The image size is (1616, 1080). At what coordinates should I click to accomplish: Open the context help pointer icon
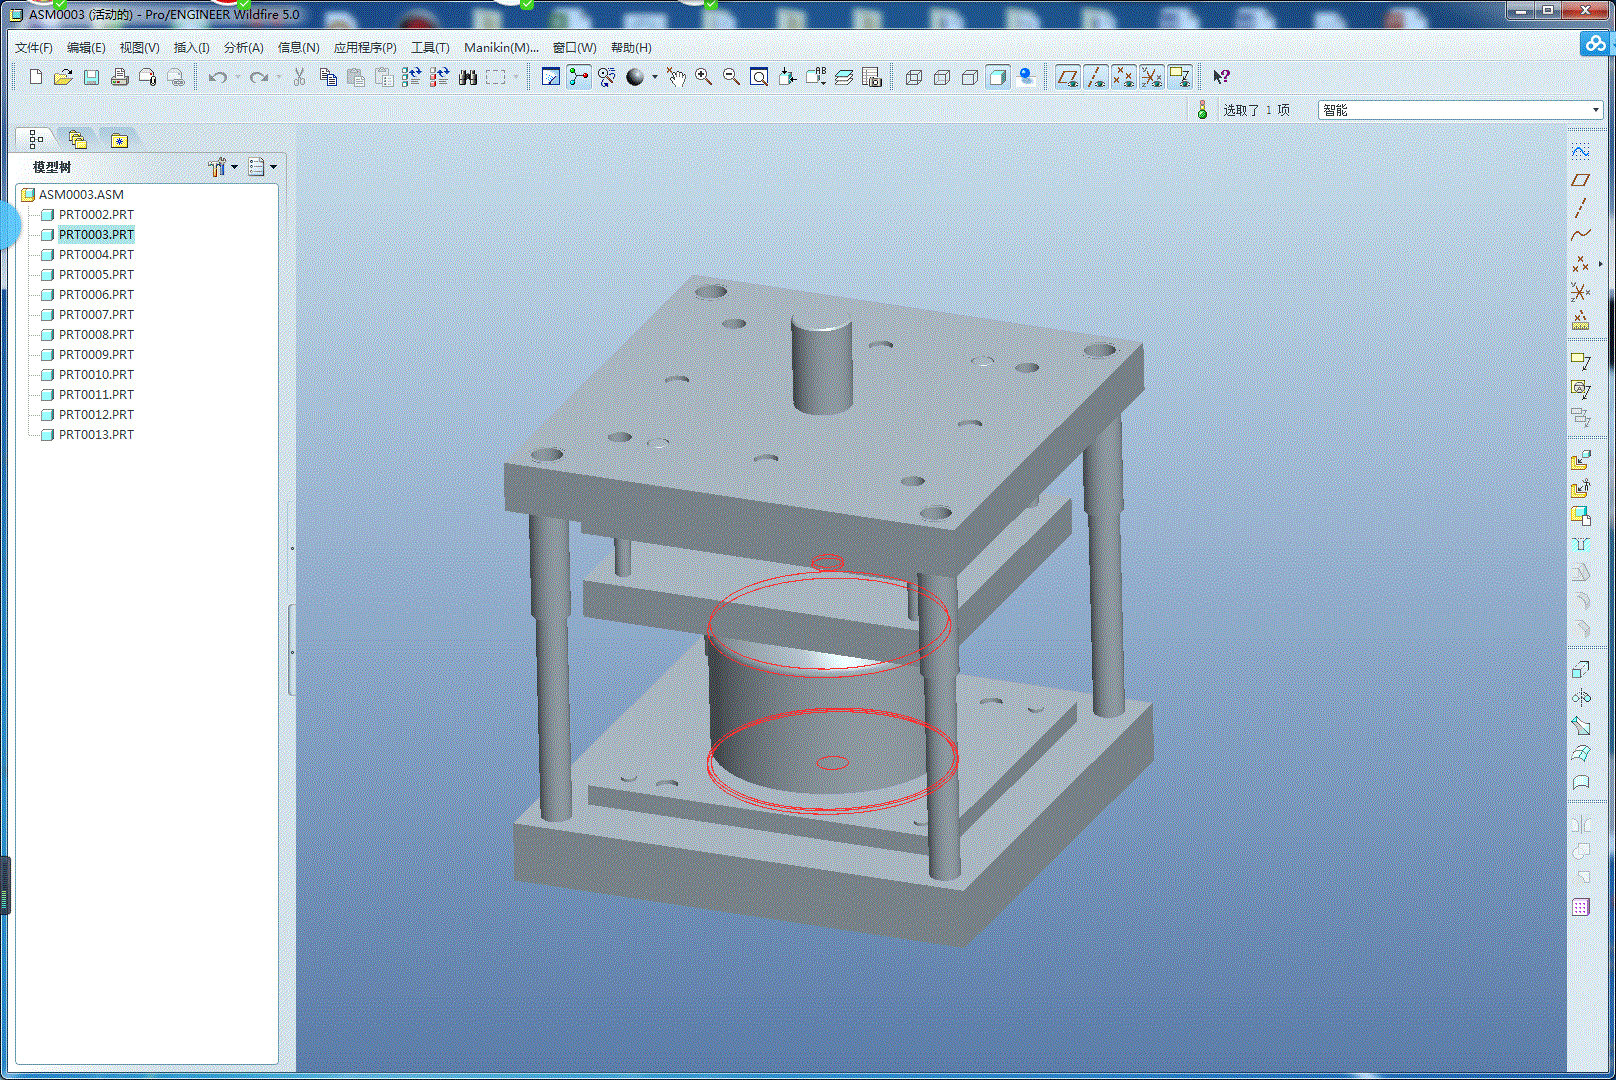click(1221, 77)
